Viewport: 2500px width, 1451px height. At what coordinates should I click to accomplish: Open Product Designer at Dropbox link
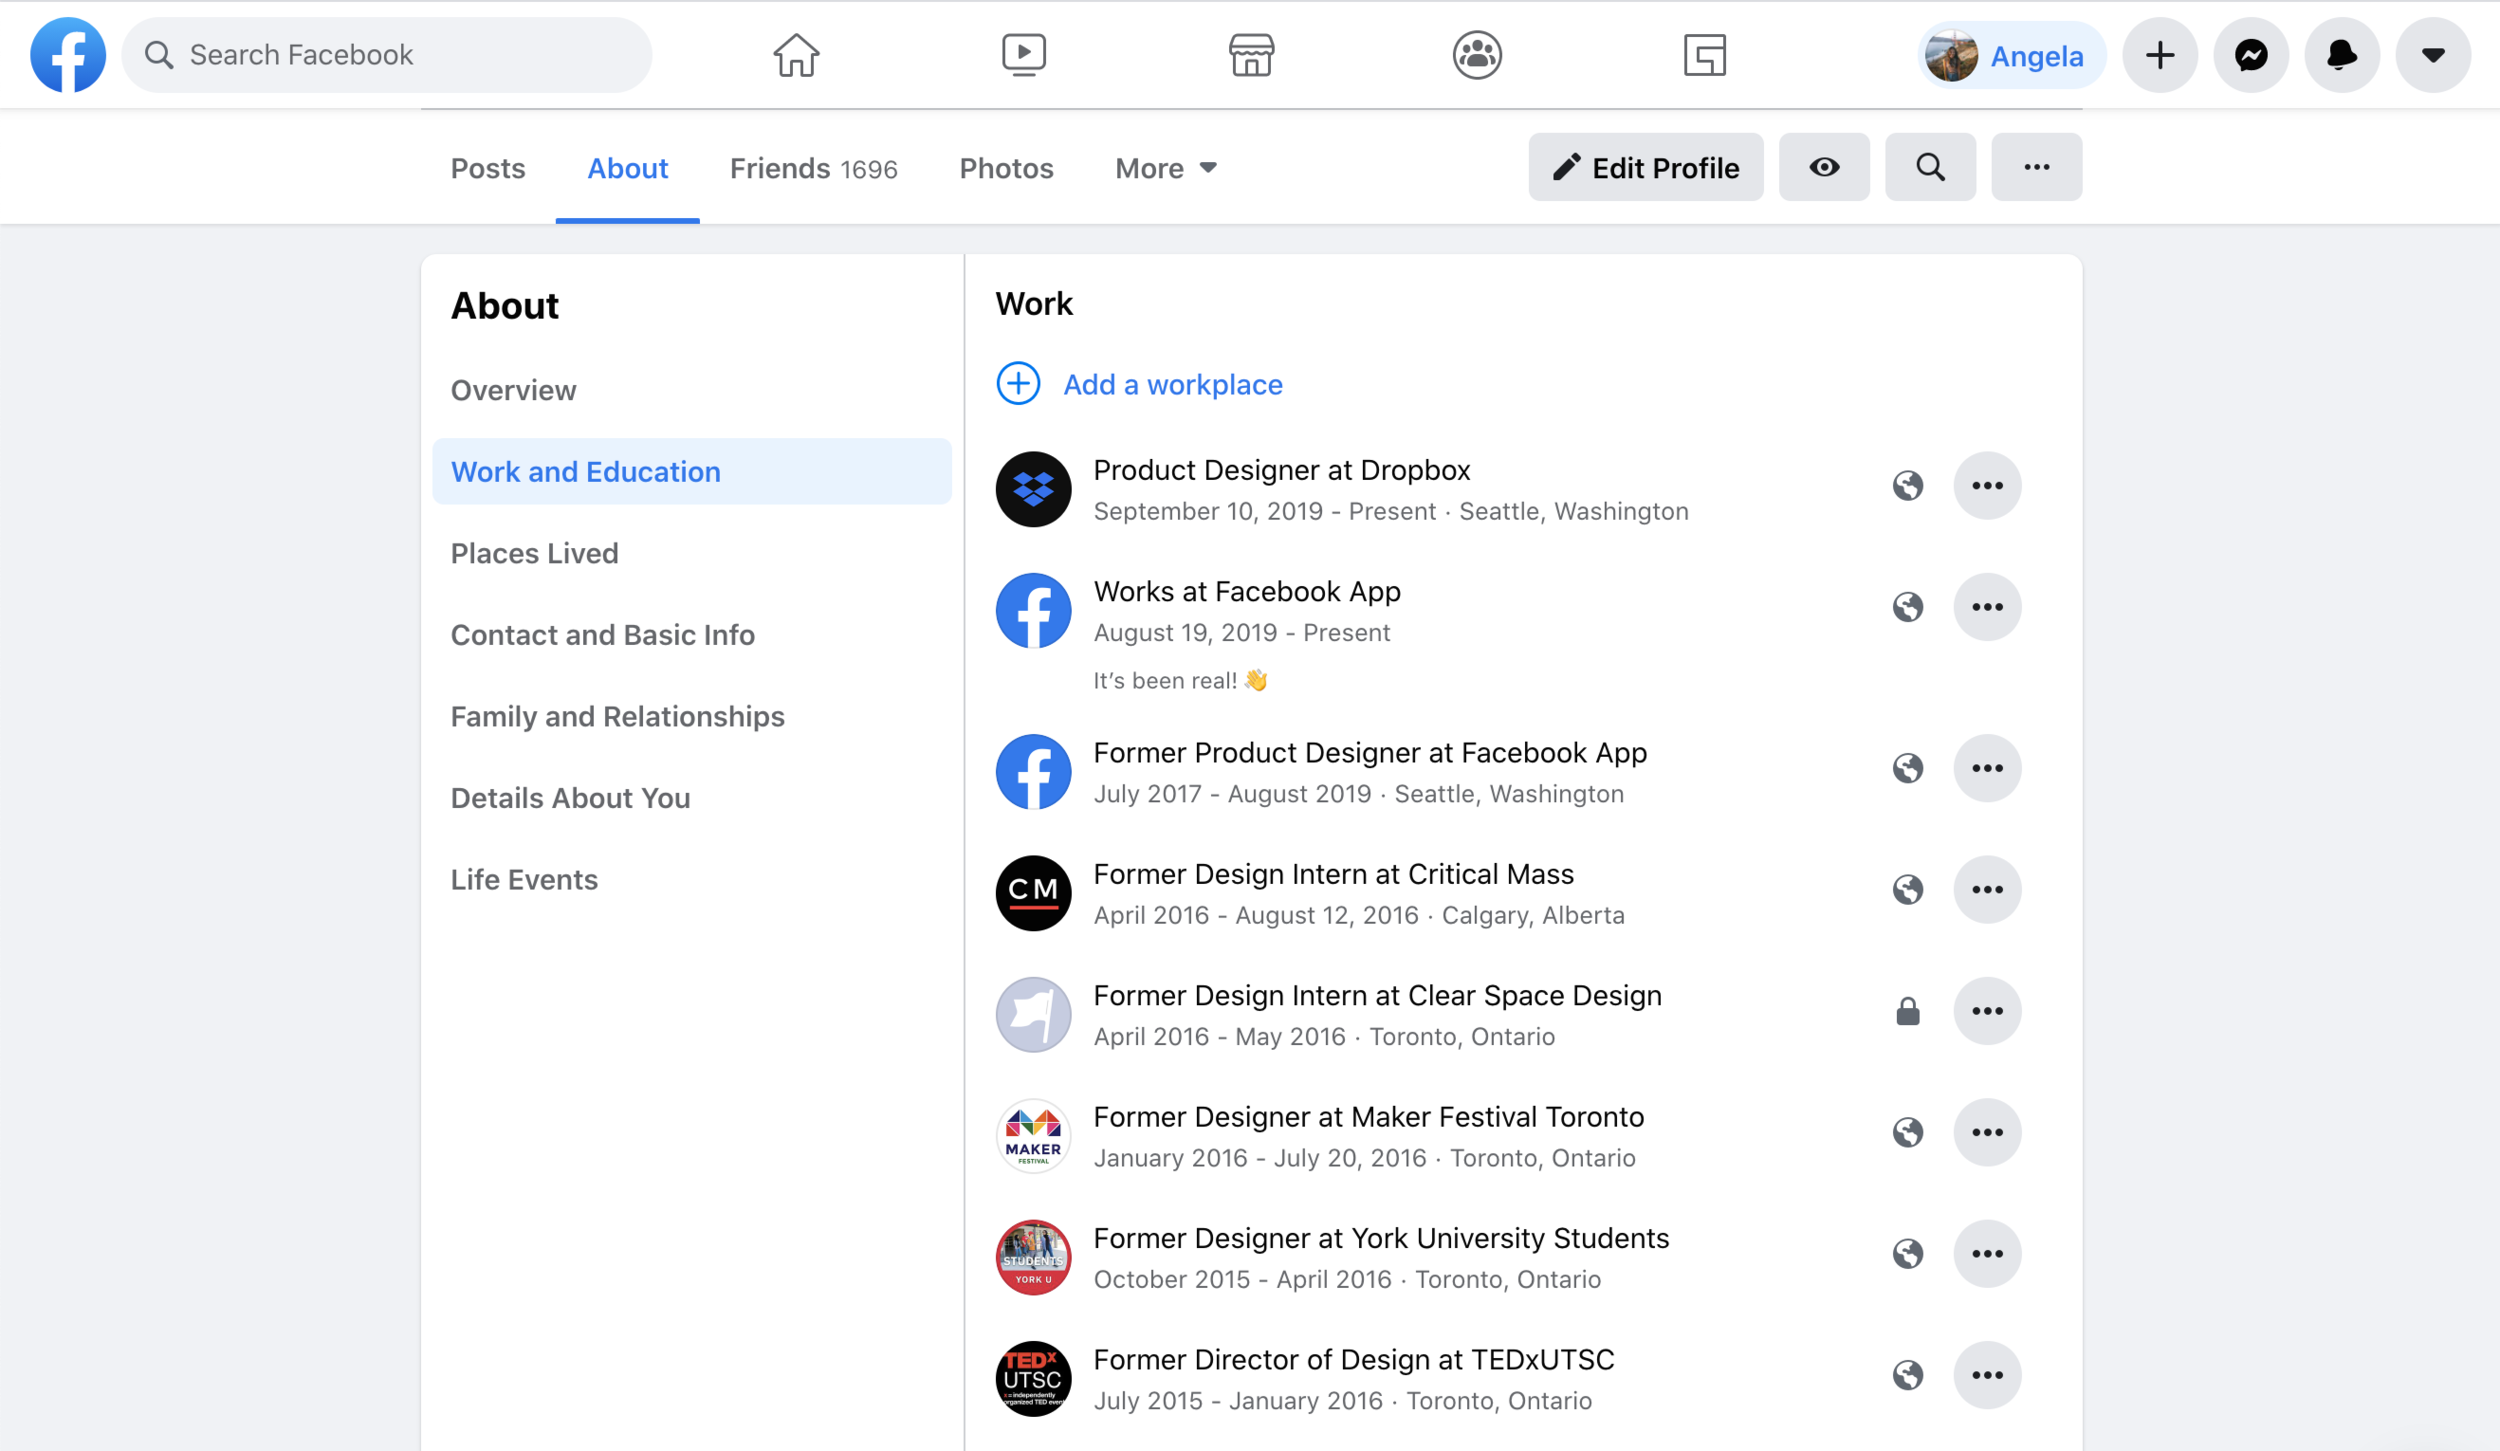(1281, 470)
